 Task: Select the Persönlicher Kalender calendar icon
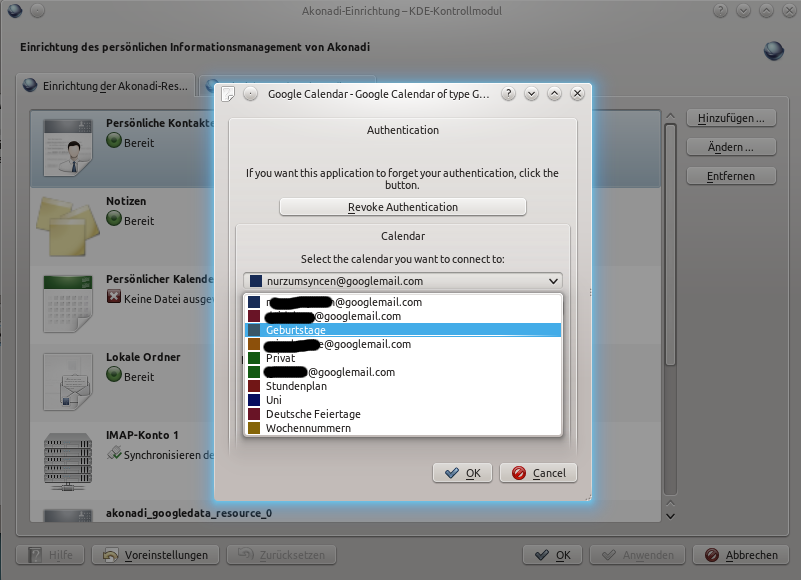(x=68, y=304)
